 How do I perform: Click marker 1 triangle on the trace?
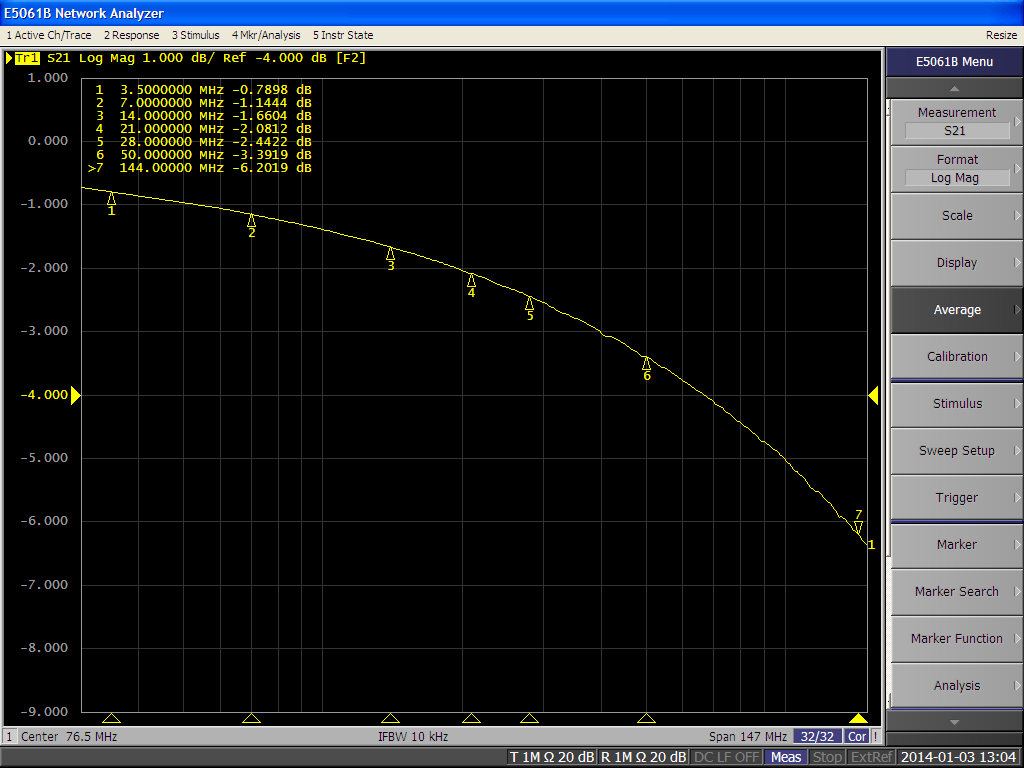click(112, 199)
